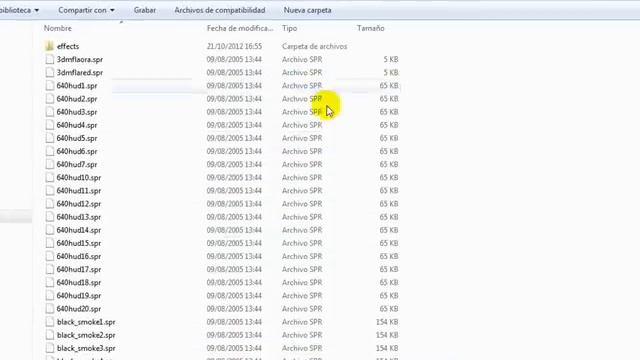The image size is (640, 360).
Task: Click the black_smoke2.spr file icon
Action: [x=50, y=335]
